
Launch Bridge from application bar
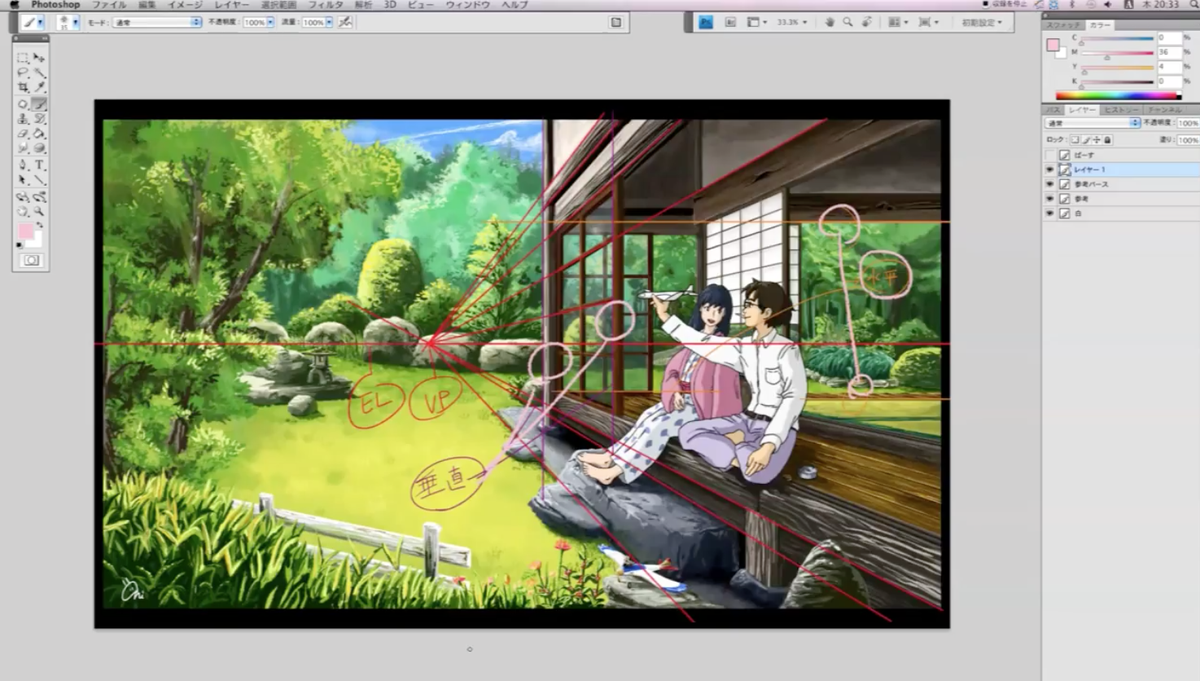coord(730,22)
